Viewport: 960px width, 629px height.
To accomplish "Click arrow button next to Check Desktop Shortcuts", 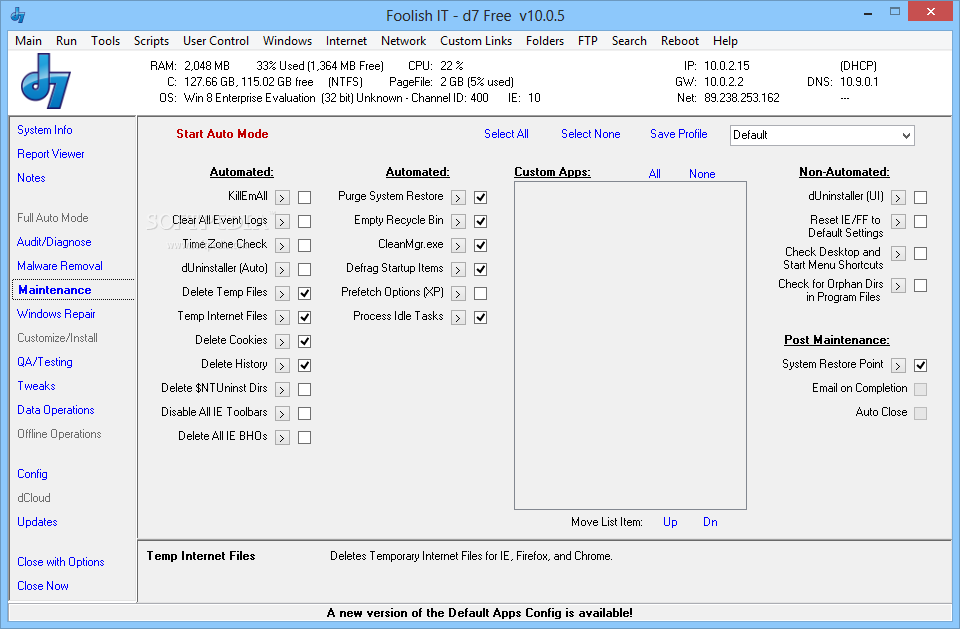I will [x=898, y=254].
